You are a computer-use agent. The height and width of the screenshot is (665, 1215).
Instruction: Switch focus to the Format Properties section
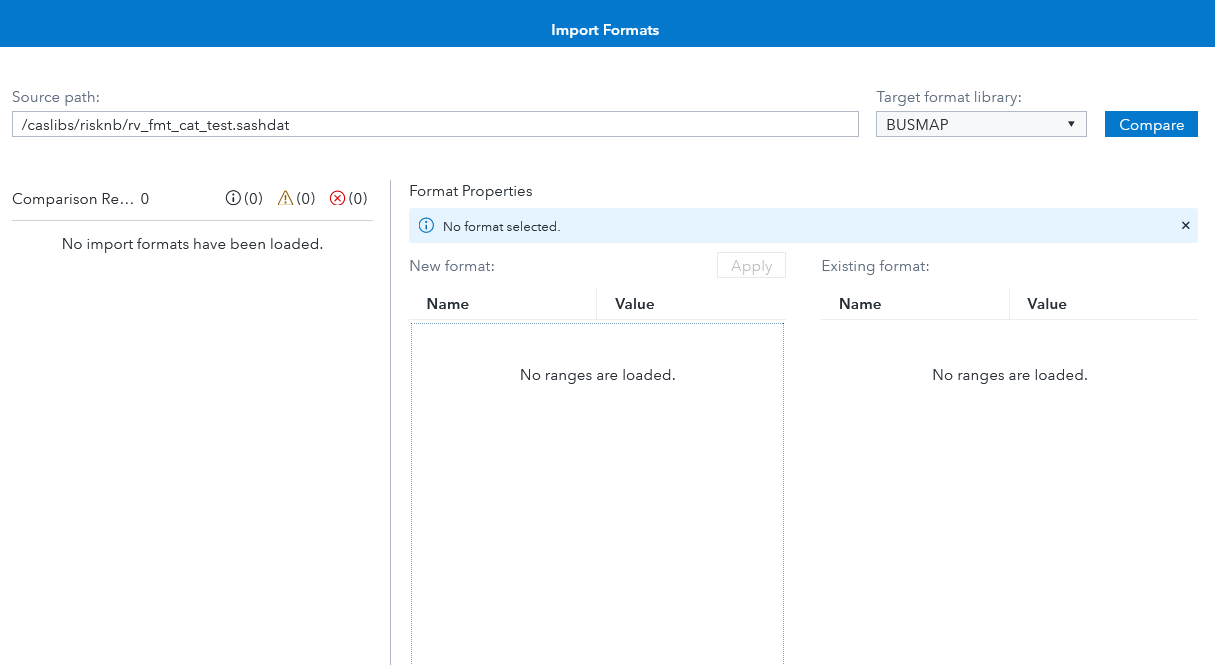(471, 191)
